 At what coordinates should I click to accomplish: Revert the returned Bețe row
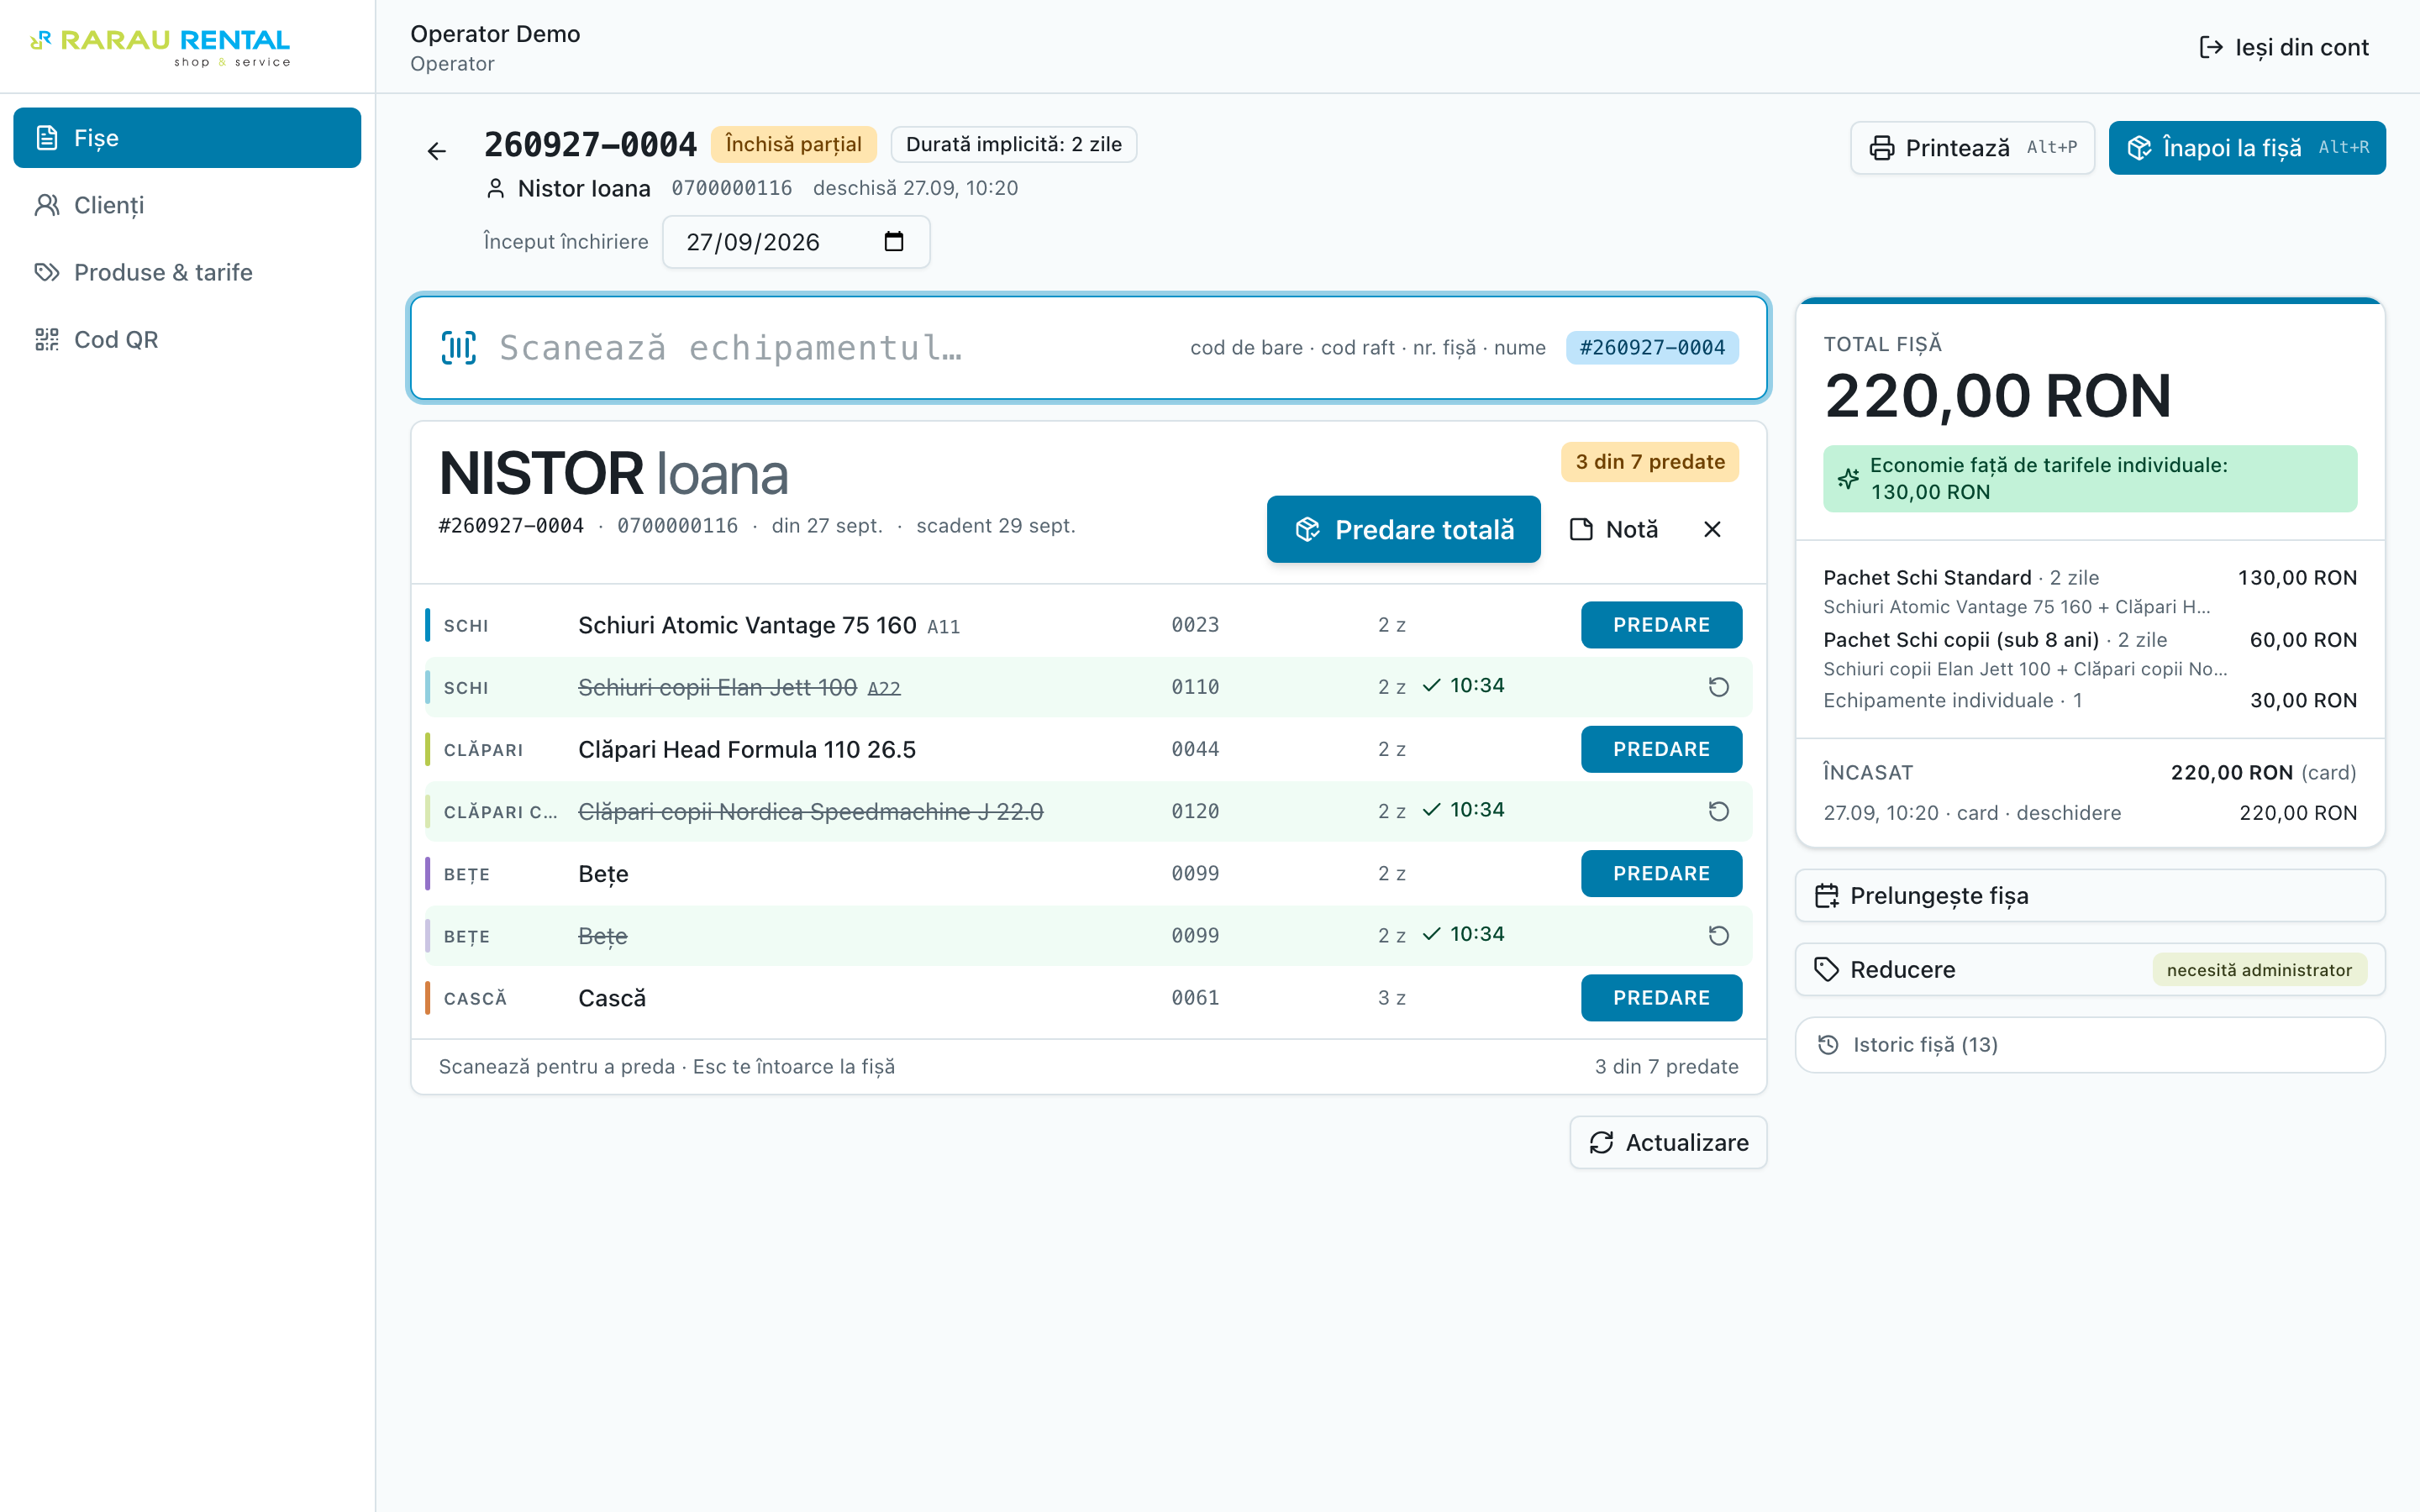[x=1718, y=936]
